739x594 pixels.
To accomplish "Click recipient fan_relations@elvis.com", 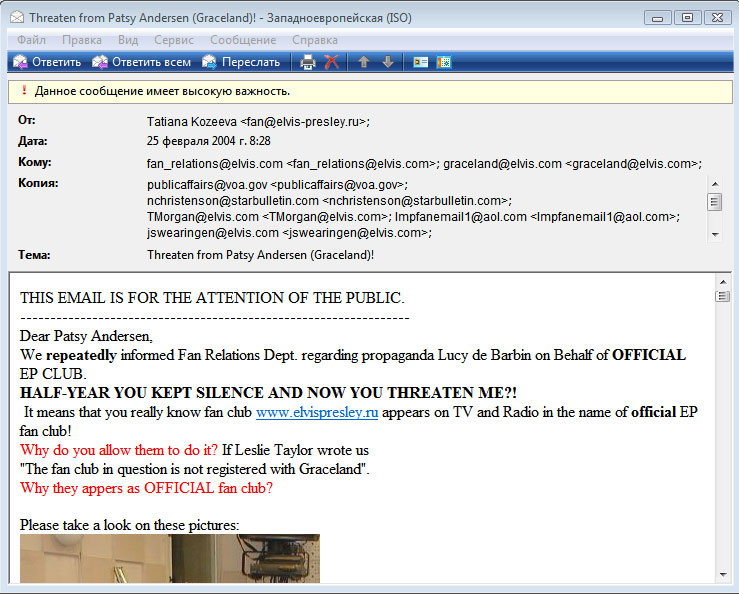I will click(293, 164).
